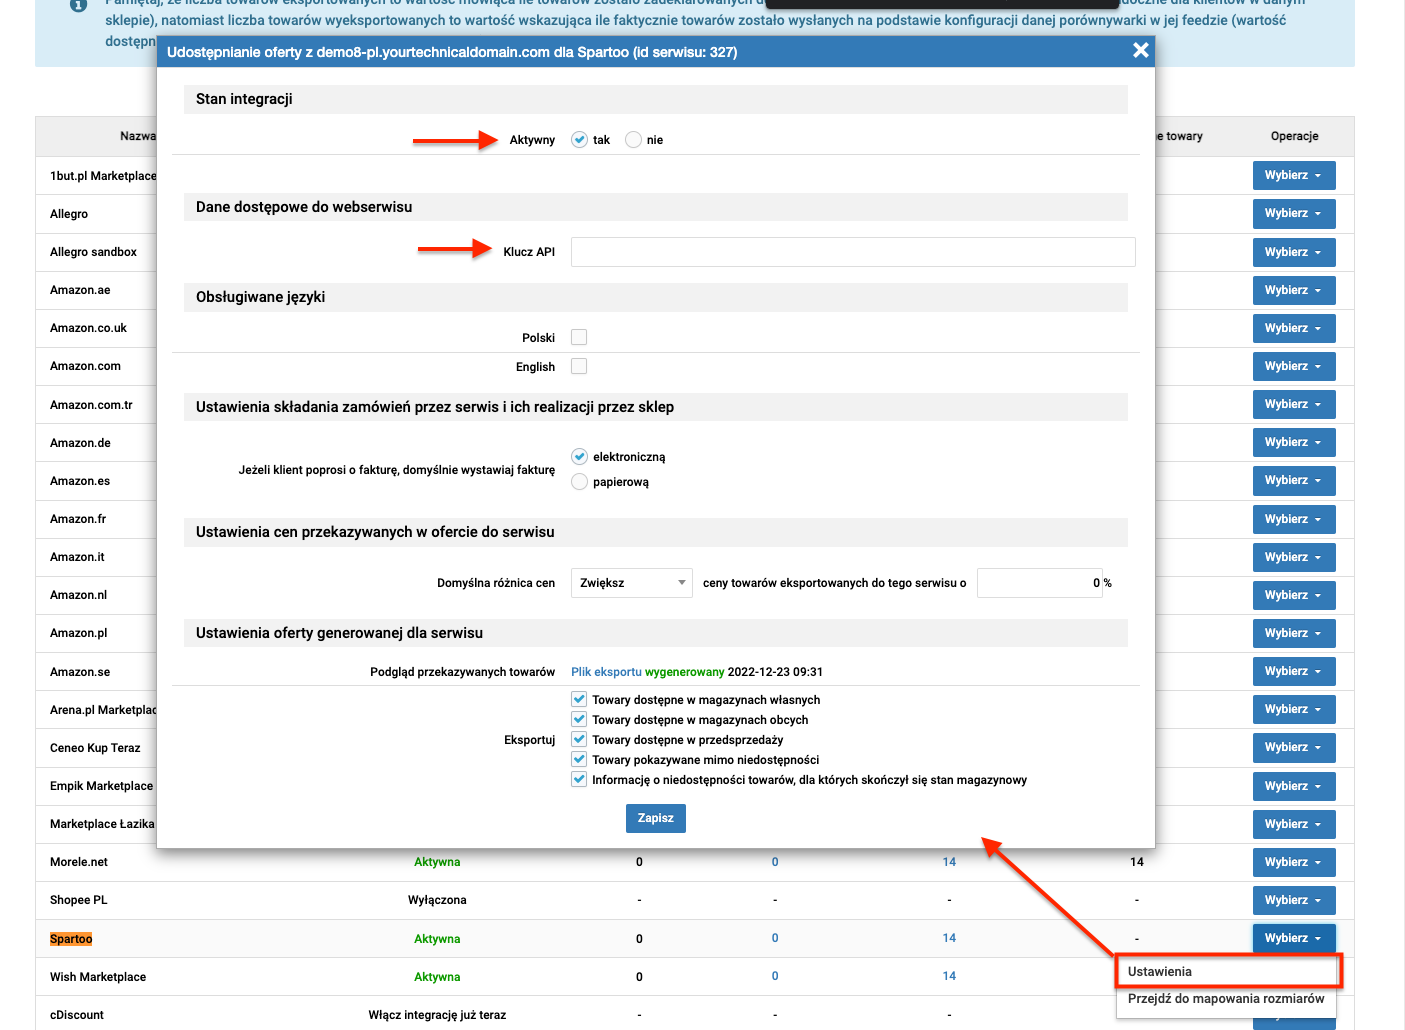This screenshot has height=1030, width=1405.
Task: Open Wybierz dropdown for Allegro sandbox
Action: 1294,252
